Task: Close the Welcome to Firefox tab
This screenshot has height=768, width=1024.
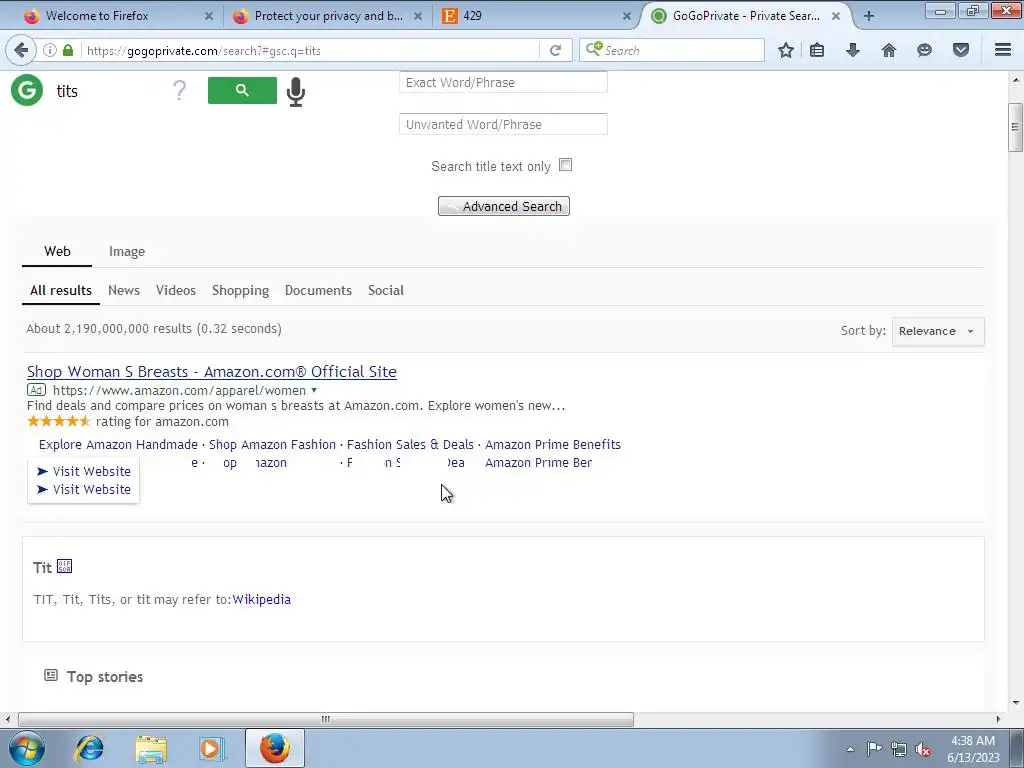Action: click(208, 16)
